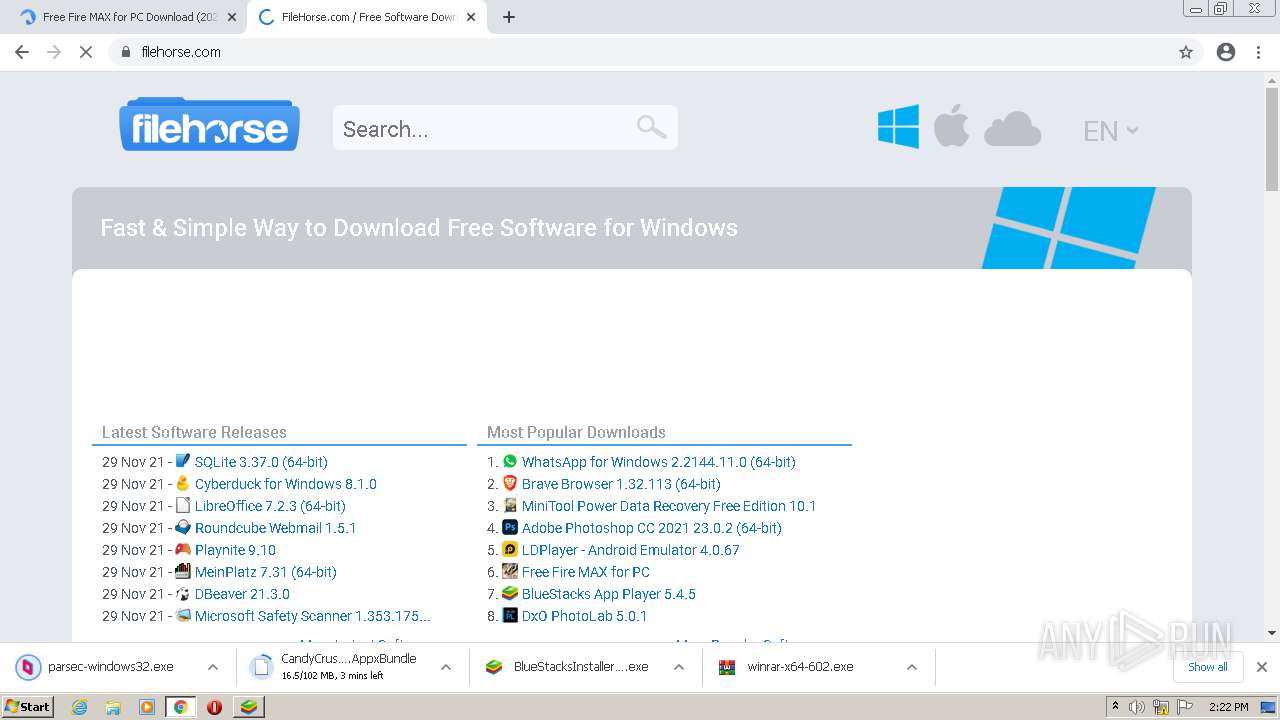1280x720 pixels.
Task: Open LDPlayer Android Emulator link
Action: tap(631, 550)
